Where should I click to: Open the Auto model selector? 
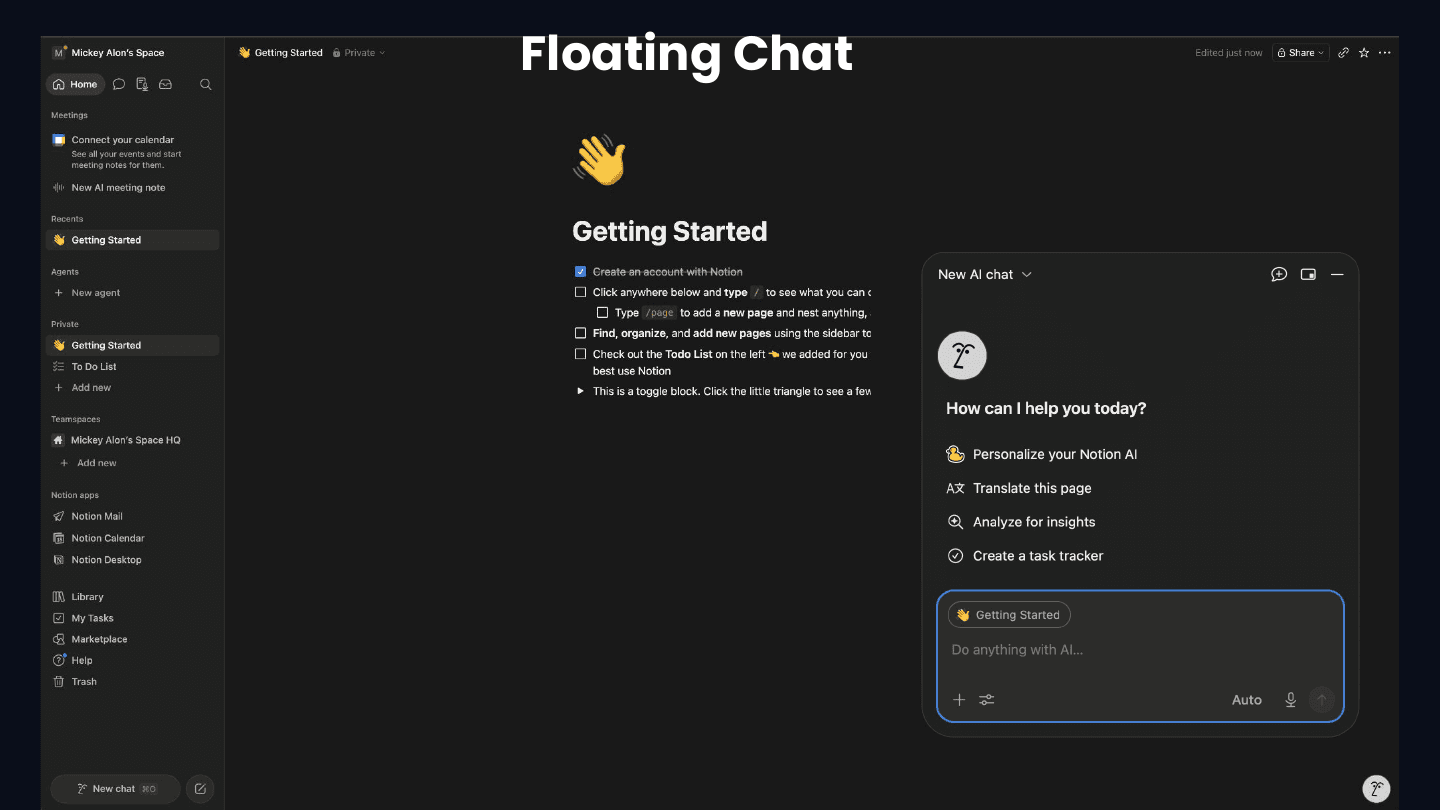(1247, 700)
